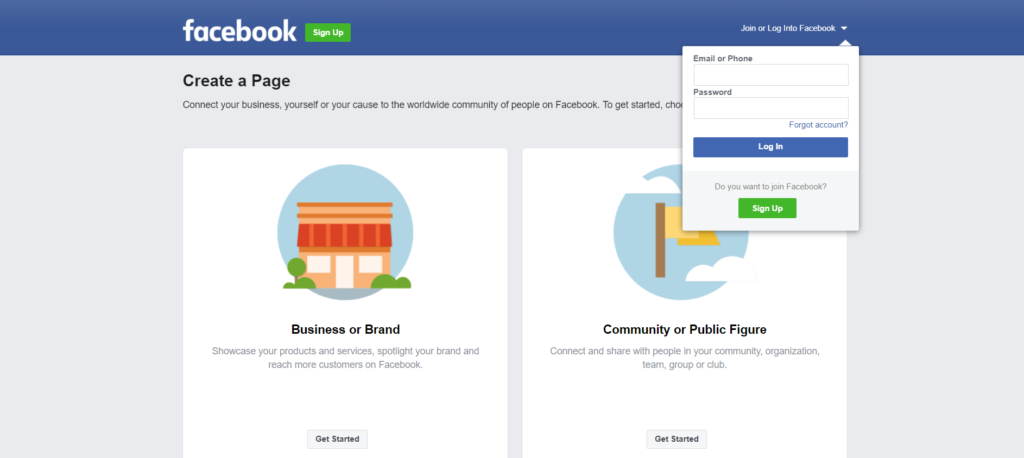
Task: Click the Email or Phone field label
Action: coord(722,59)
